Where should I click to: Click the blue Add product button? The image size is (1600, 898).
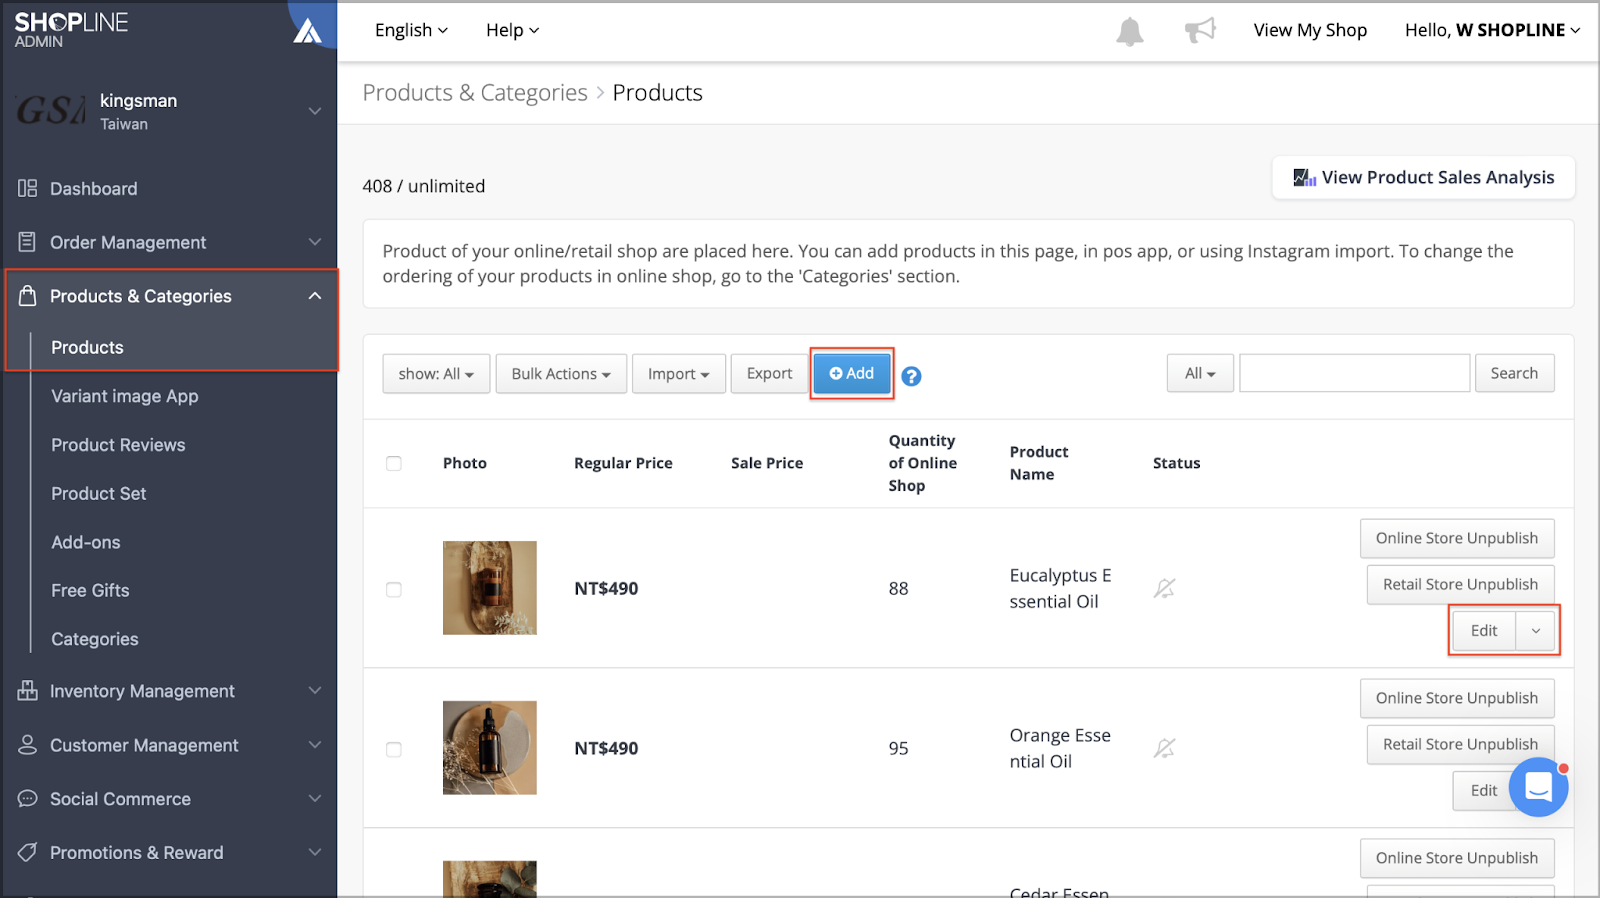(x=852, y=373)
